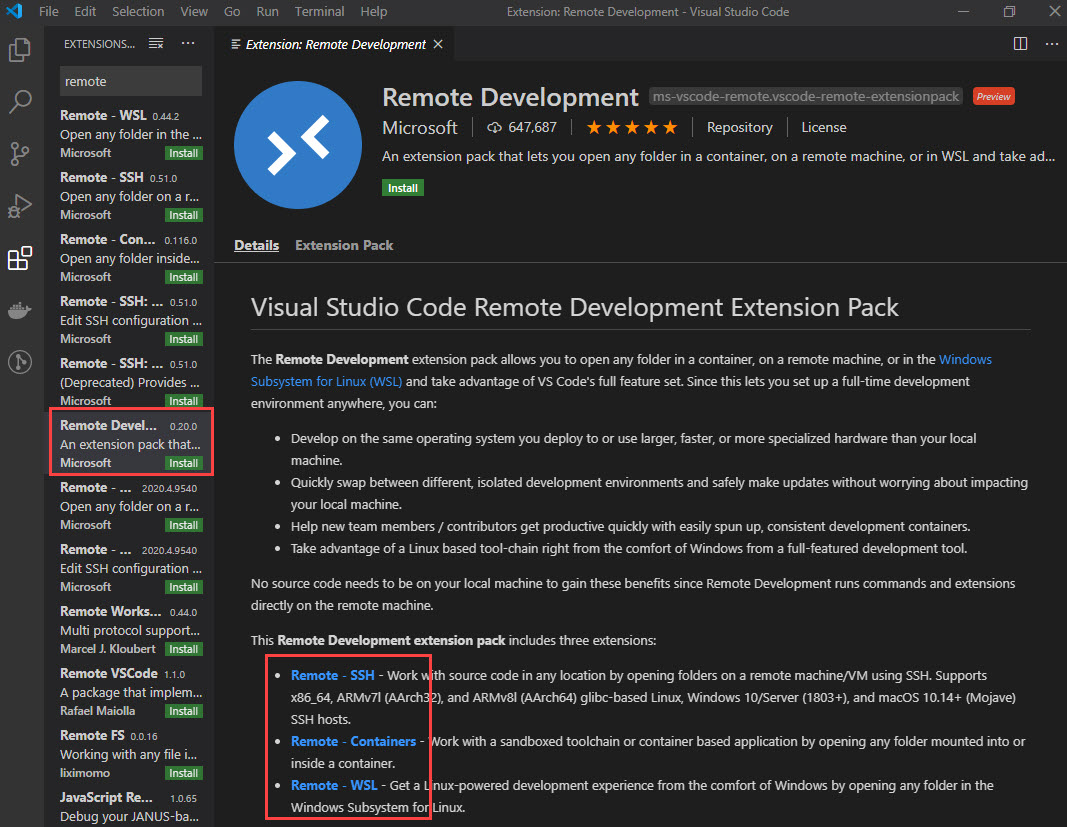
Task: Click the Preview badge
Action: [x=994, y=97]
